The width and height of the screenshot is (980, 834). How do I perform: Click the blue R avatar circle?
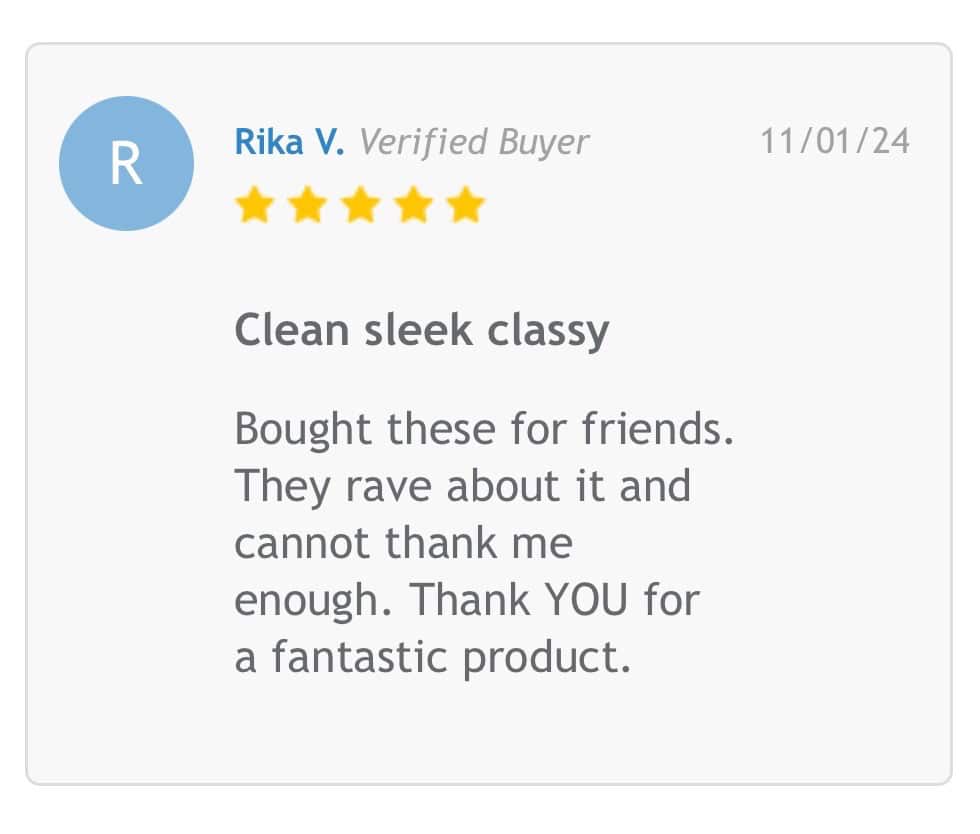pyautogui.click(x=126, y=163)
